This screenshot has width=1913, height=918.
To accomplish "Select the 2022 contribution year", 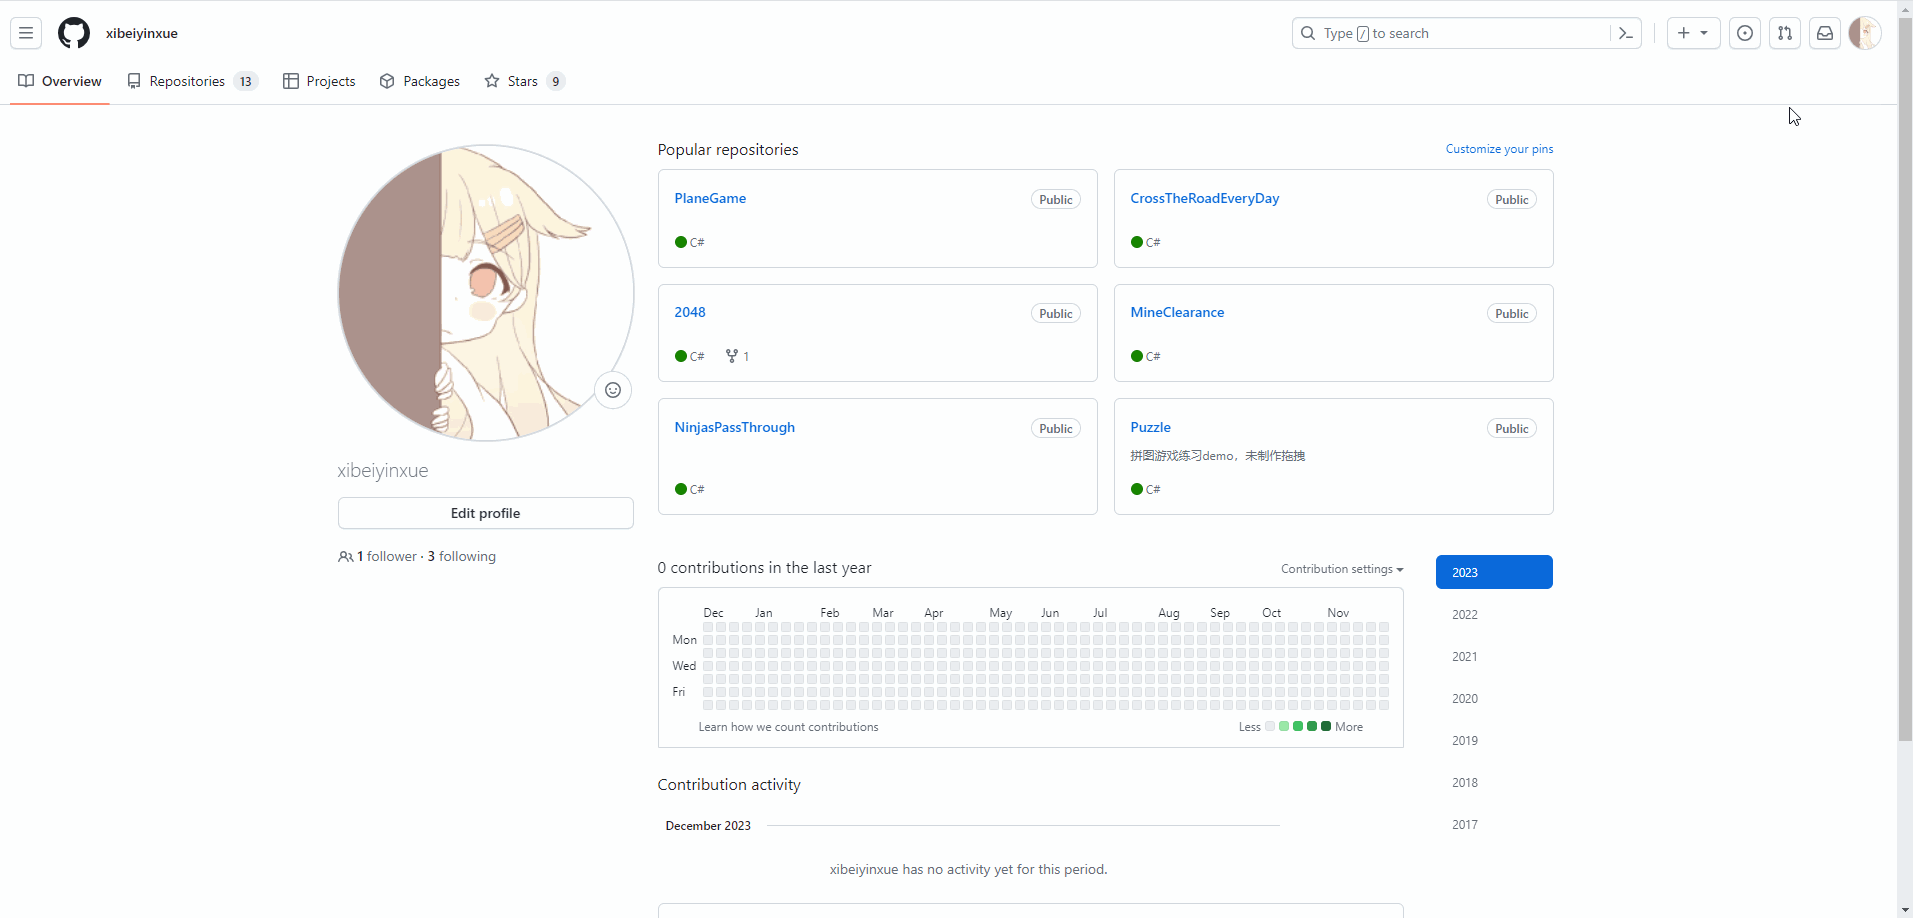I will [x=1465, y=615].
